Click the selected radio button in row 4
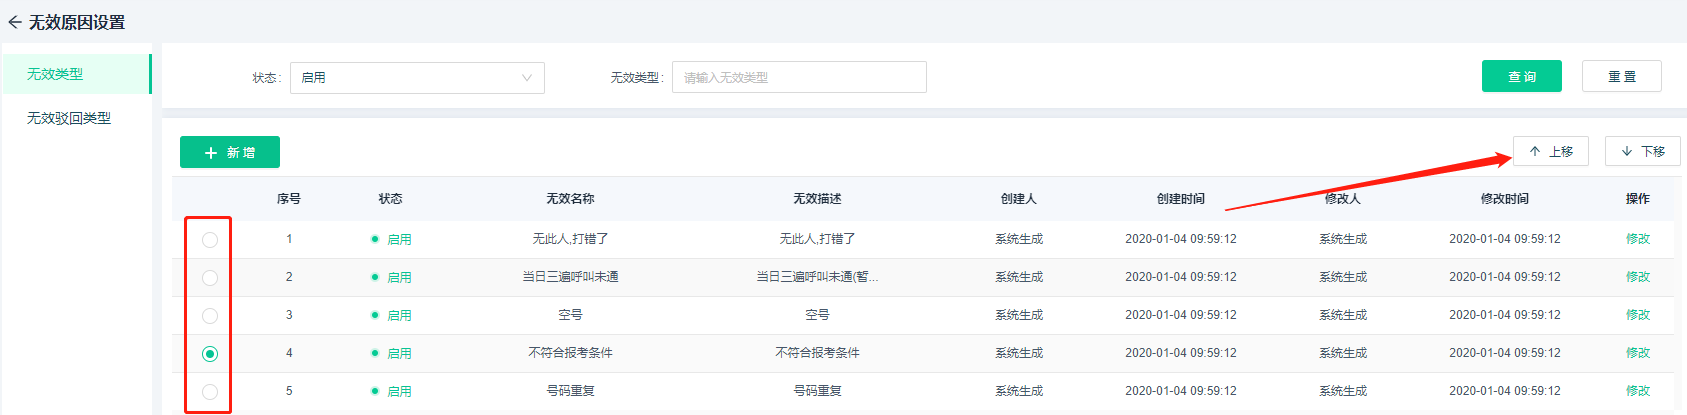 pos(210,354)
